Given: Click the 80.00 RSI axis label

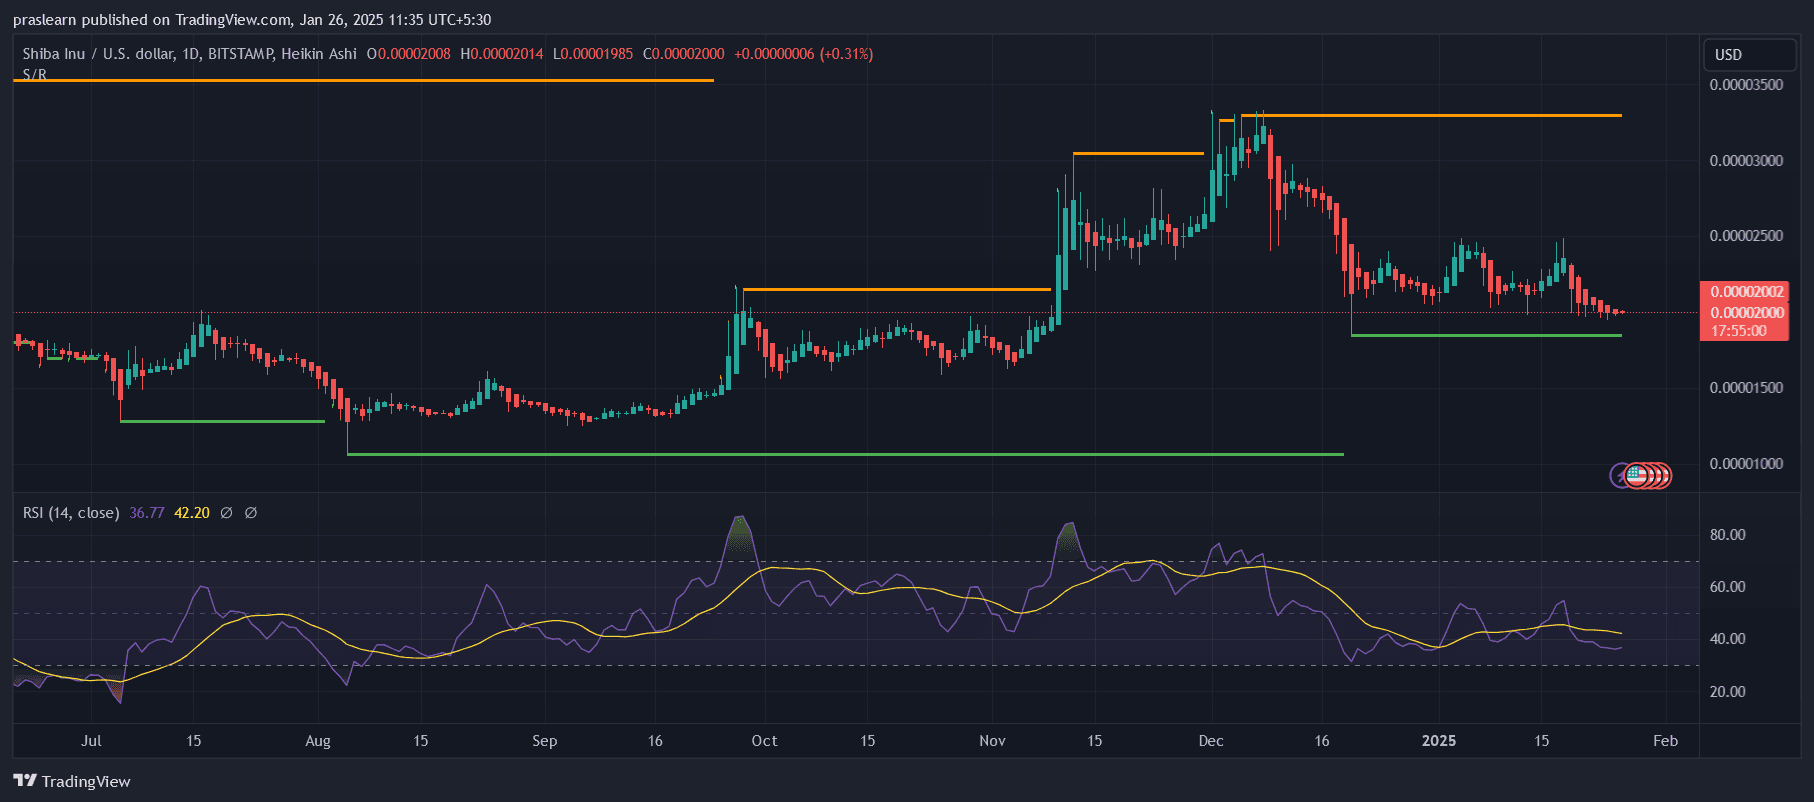Looking at the screenshot, I should coord(1728,535).
